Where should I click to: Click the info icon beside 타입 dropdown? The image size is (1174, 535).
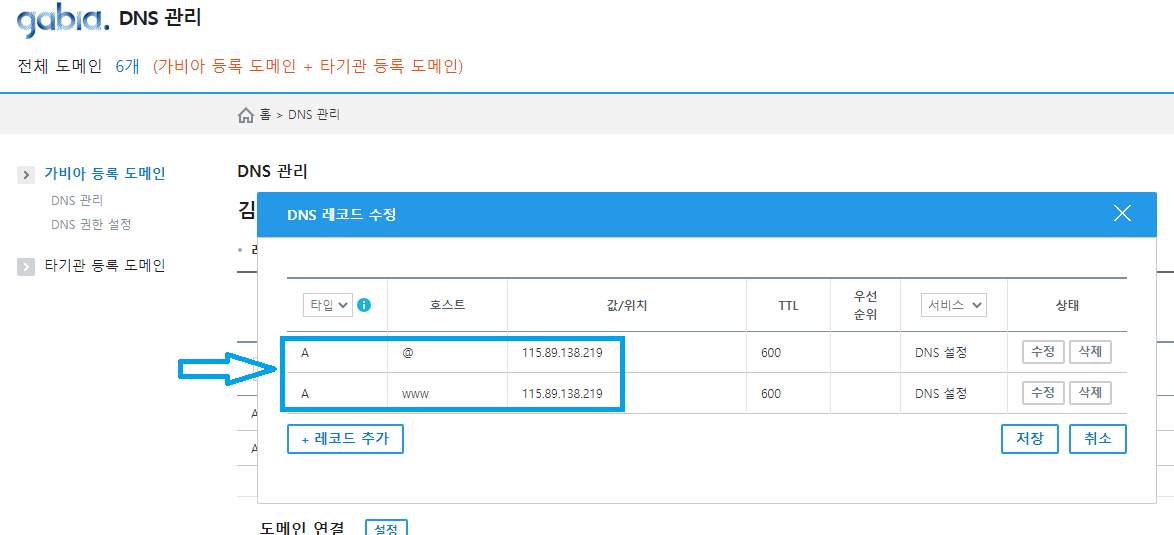point(364,305)
